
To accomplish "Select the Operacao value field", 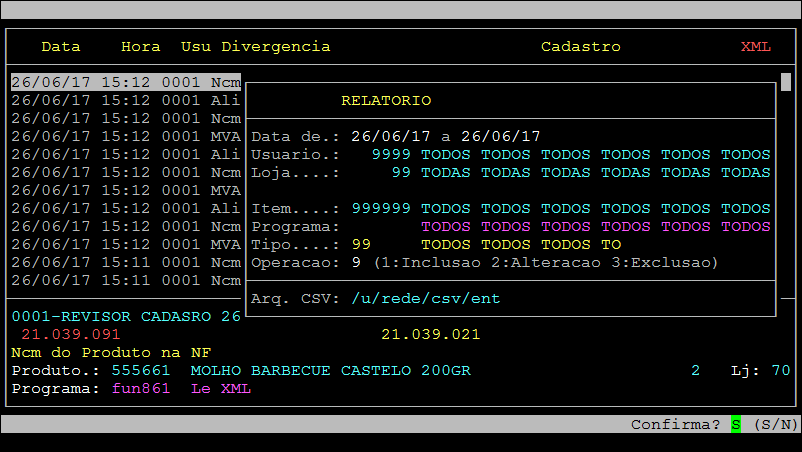I will pos(356,263).
